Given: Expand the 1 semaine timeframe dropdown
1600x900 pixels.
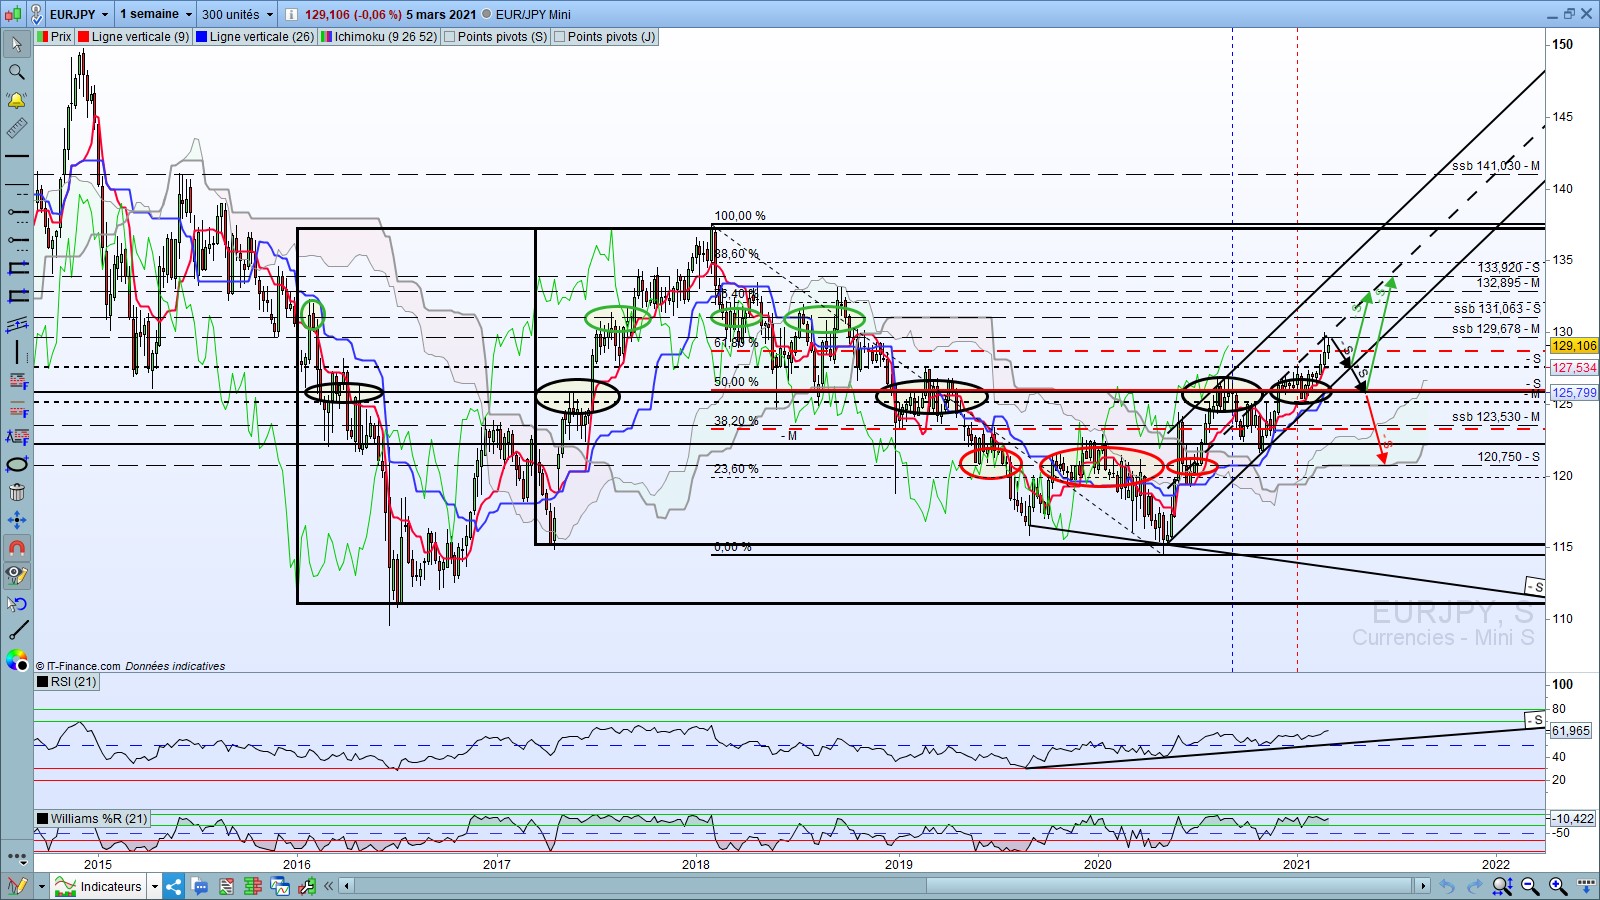Looking at the screenshot, I should coord(188,15).
